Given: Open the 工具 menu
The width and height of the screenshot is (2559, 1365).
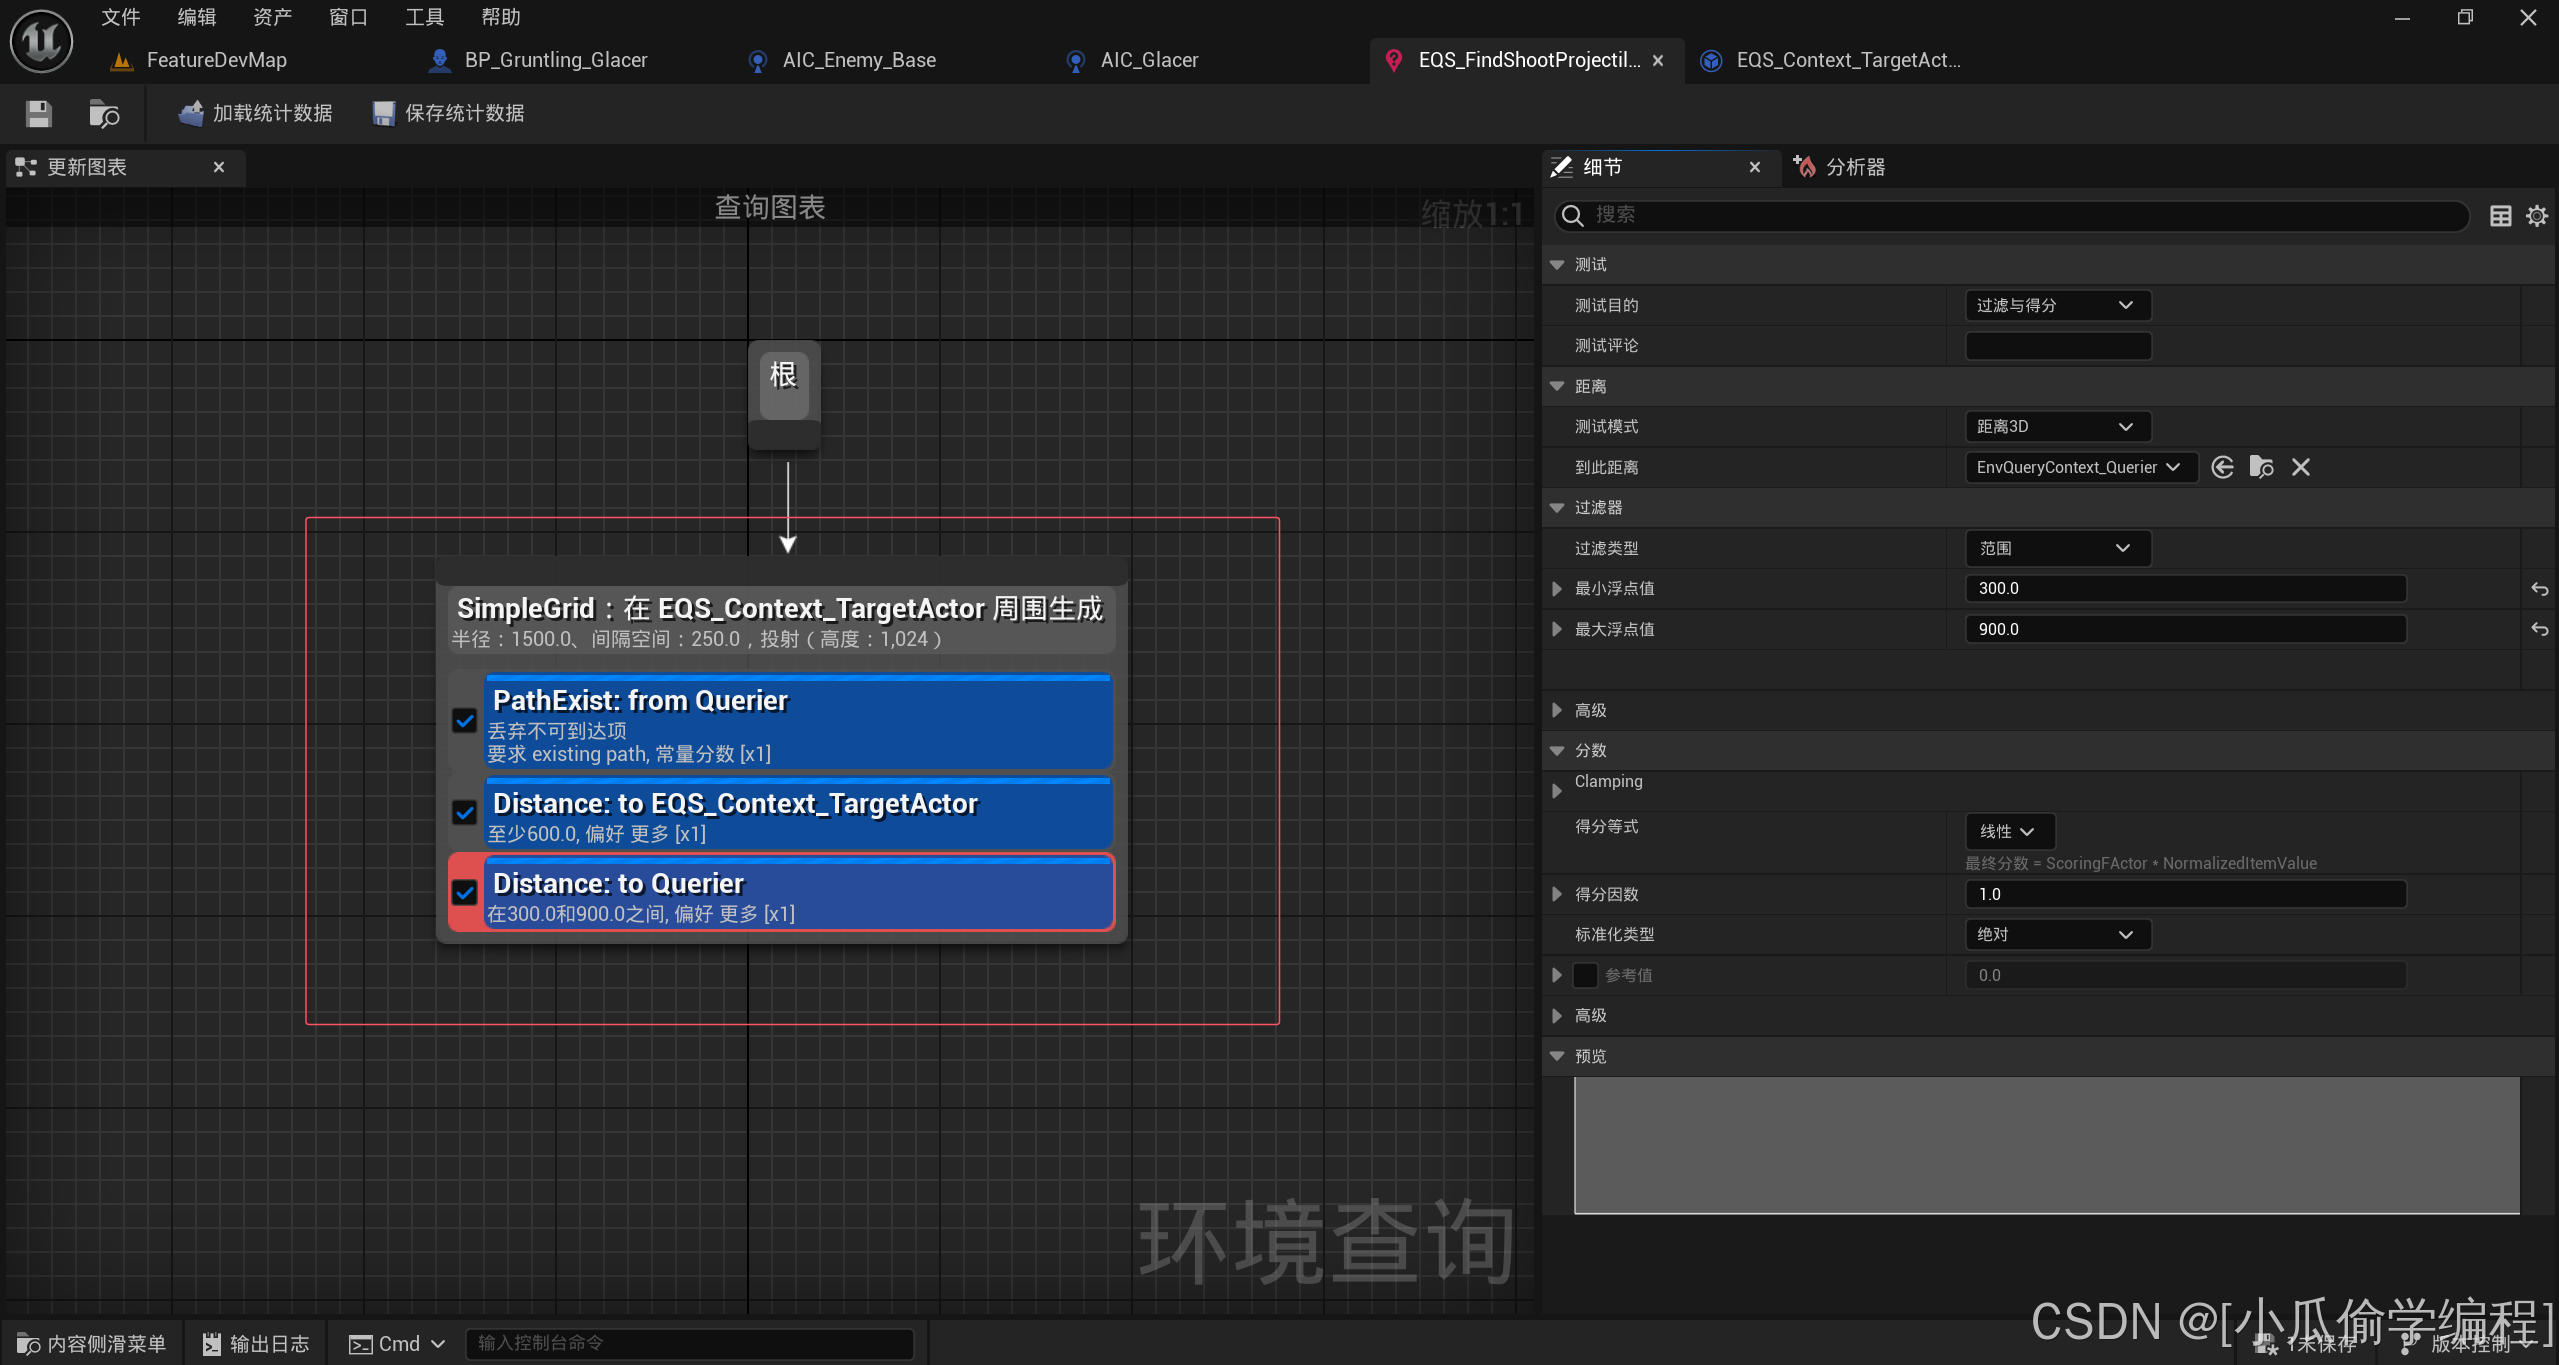Looking at the screenshot, I should coord(424,17).
